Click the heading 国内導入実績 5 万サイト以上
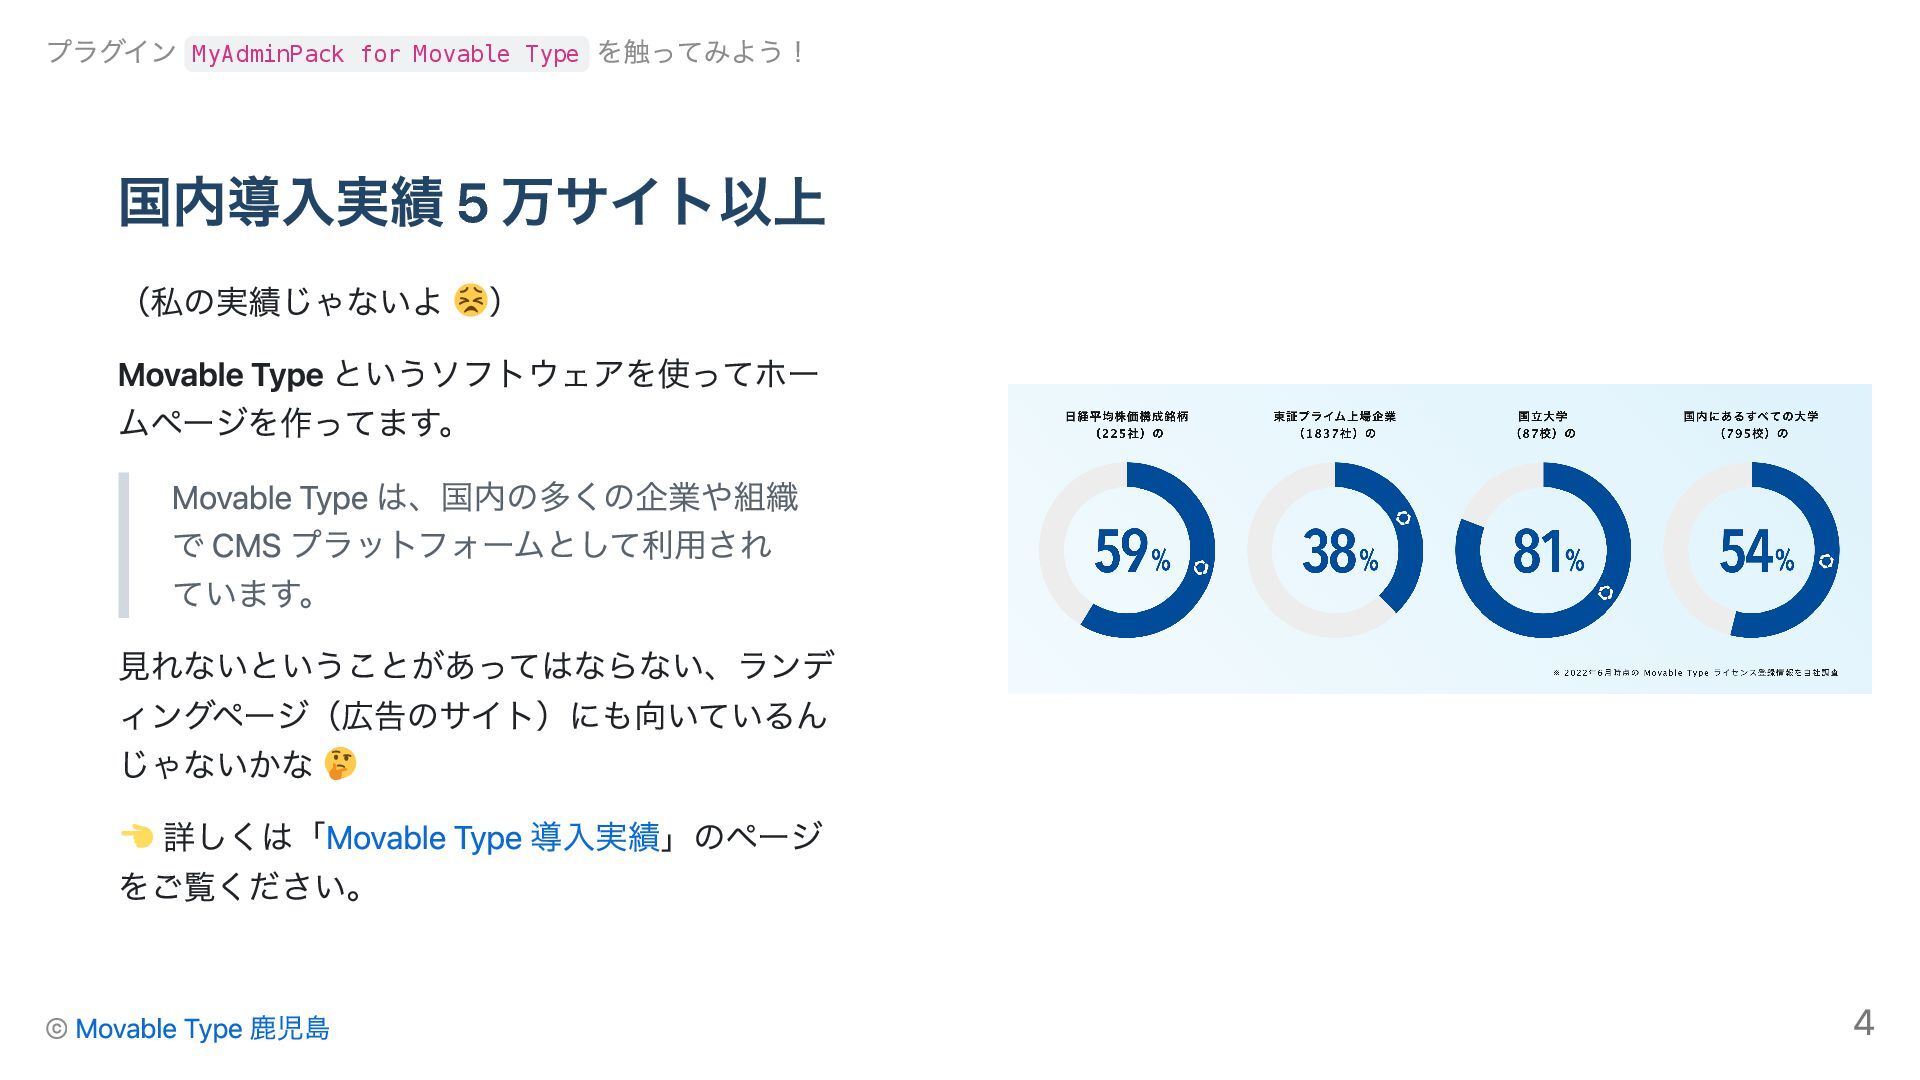1920x1080 pixels. pyautogui.click(x=471, y=202)
